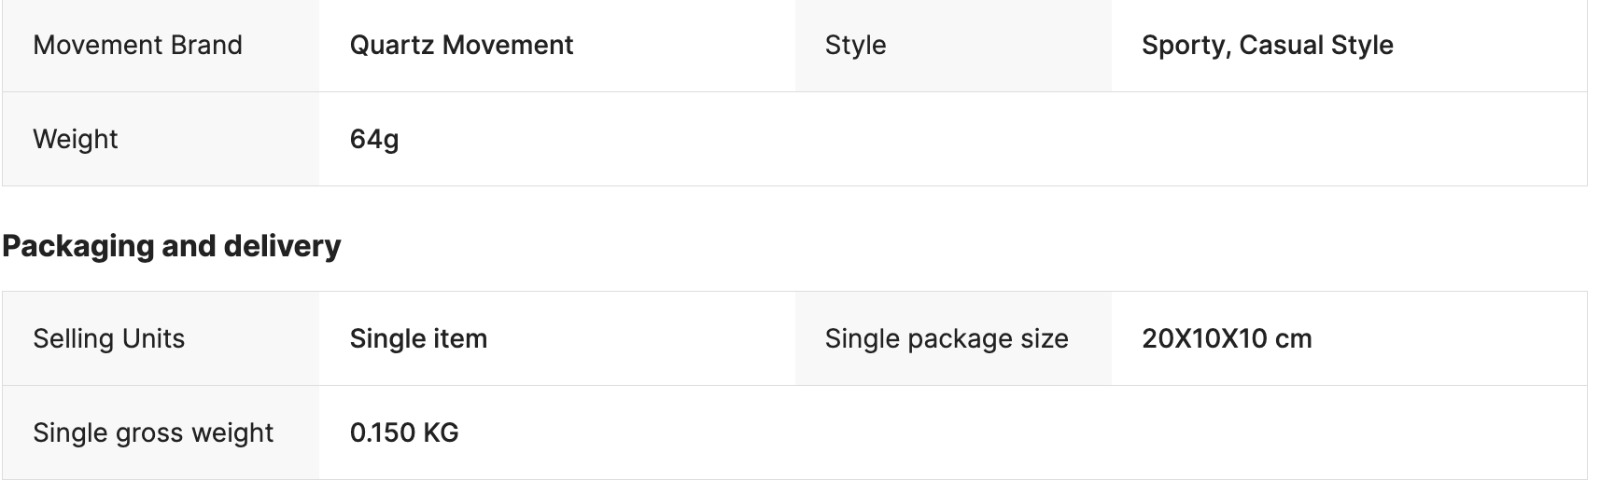Image resolution: width=1600 pixels, height=494 pixels.
Task: Click the Packaging and delivery heading
Action: coord(171,246)
